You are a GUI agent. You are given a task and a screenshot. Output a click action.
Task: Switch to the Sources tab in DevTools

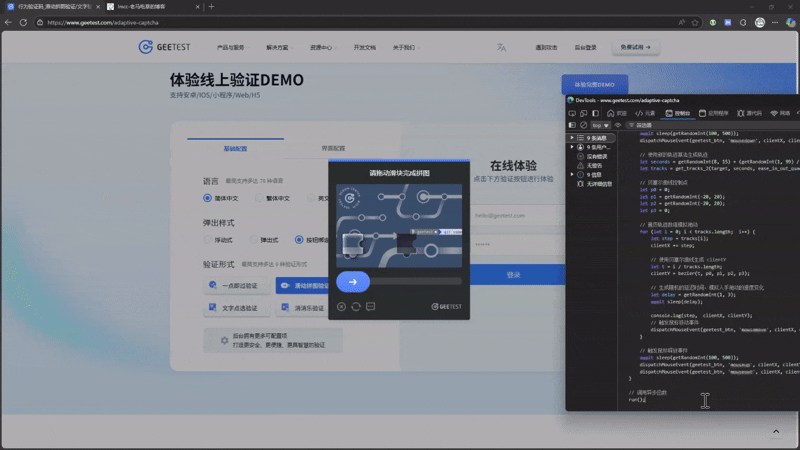(x=749, y=113)
